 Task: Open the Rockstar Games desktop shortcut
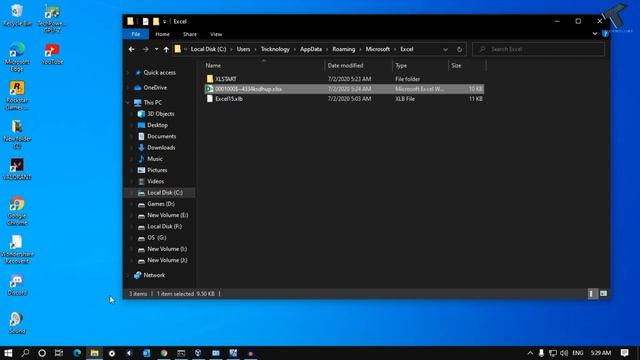[x=17, y=96]
